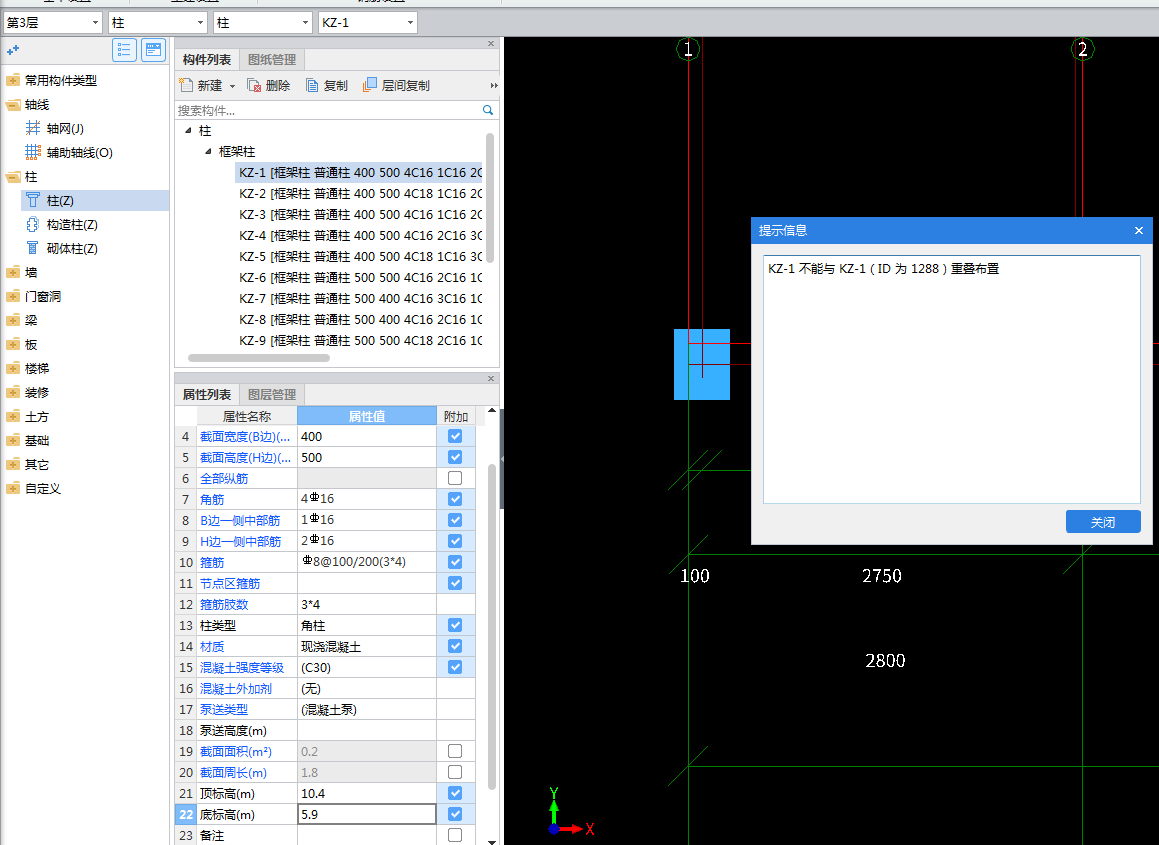Open the 楼梯 folder icon
This screenshot has height=845, width=1159.
pyautogui.click(x=13, y=368)
